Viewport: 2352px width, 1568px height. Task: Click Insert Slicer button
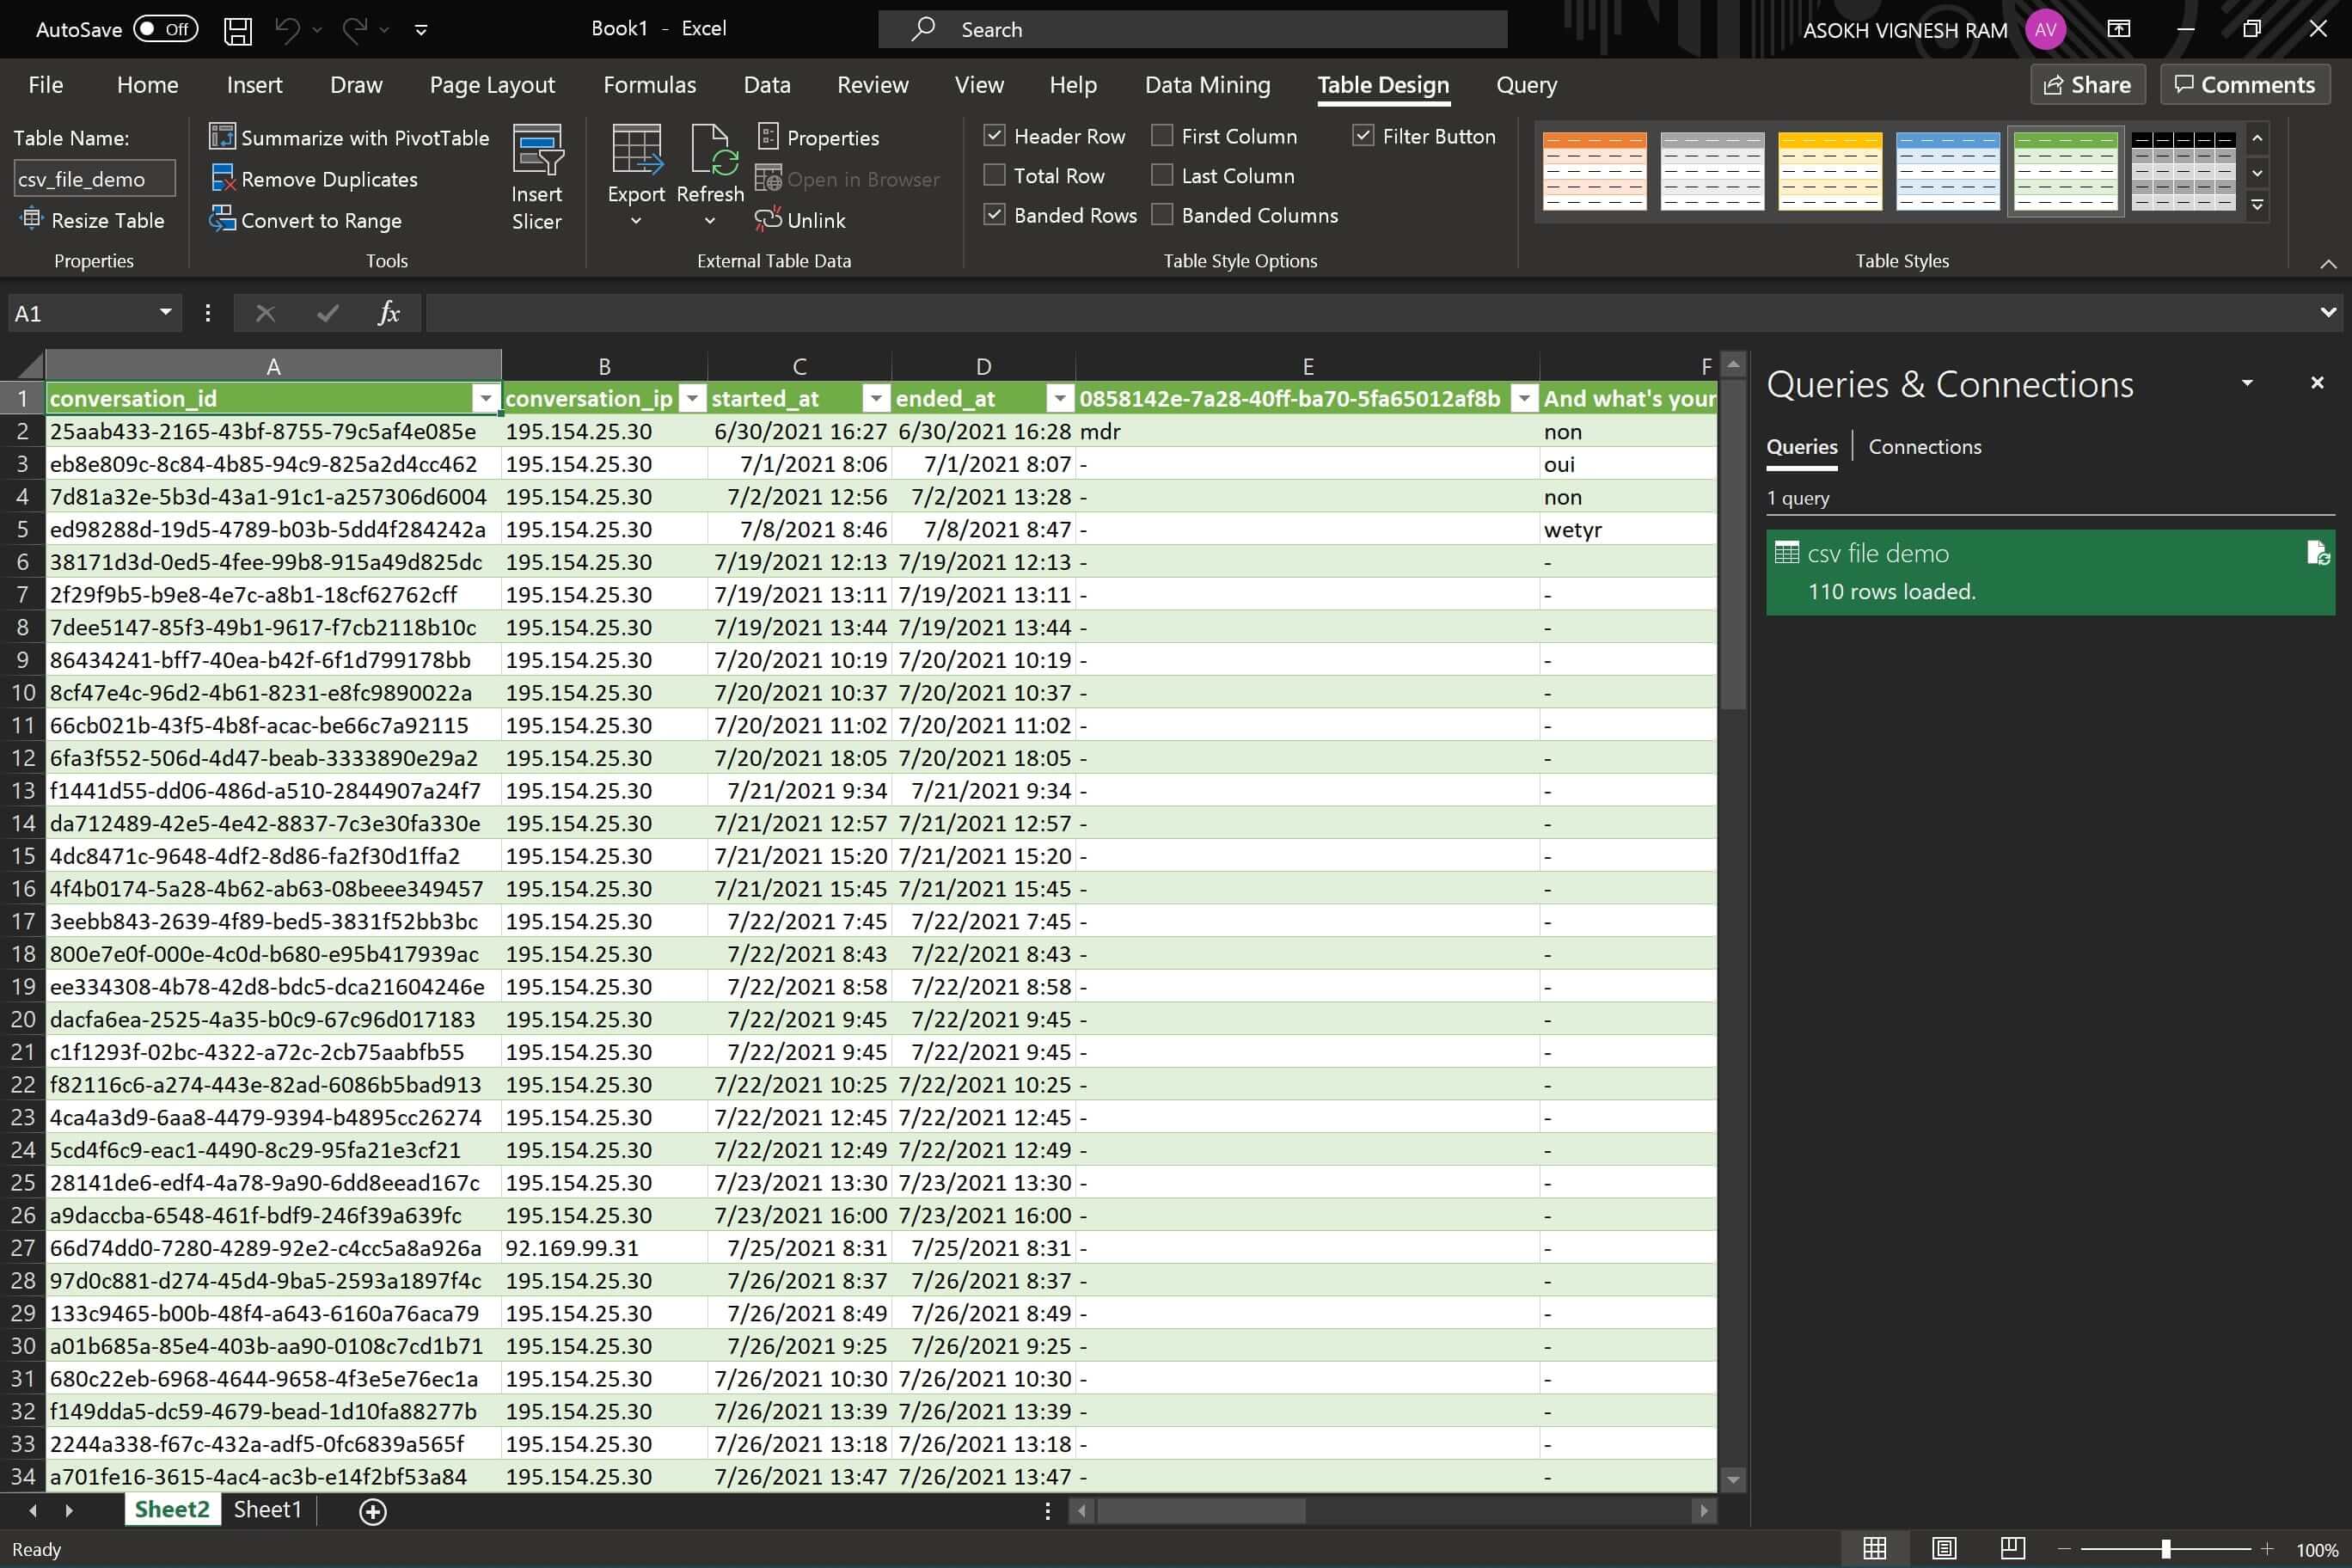(x=537, y=178)
